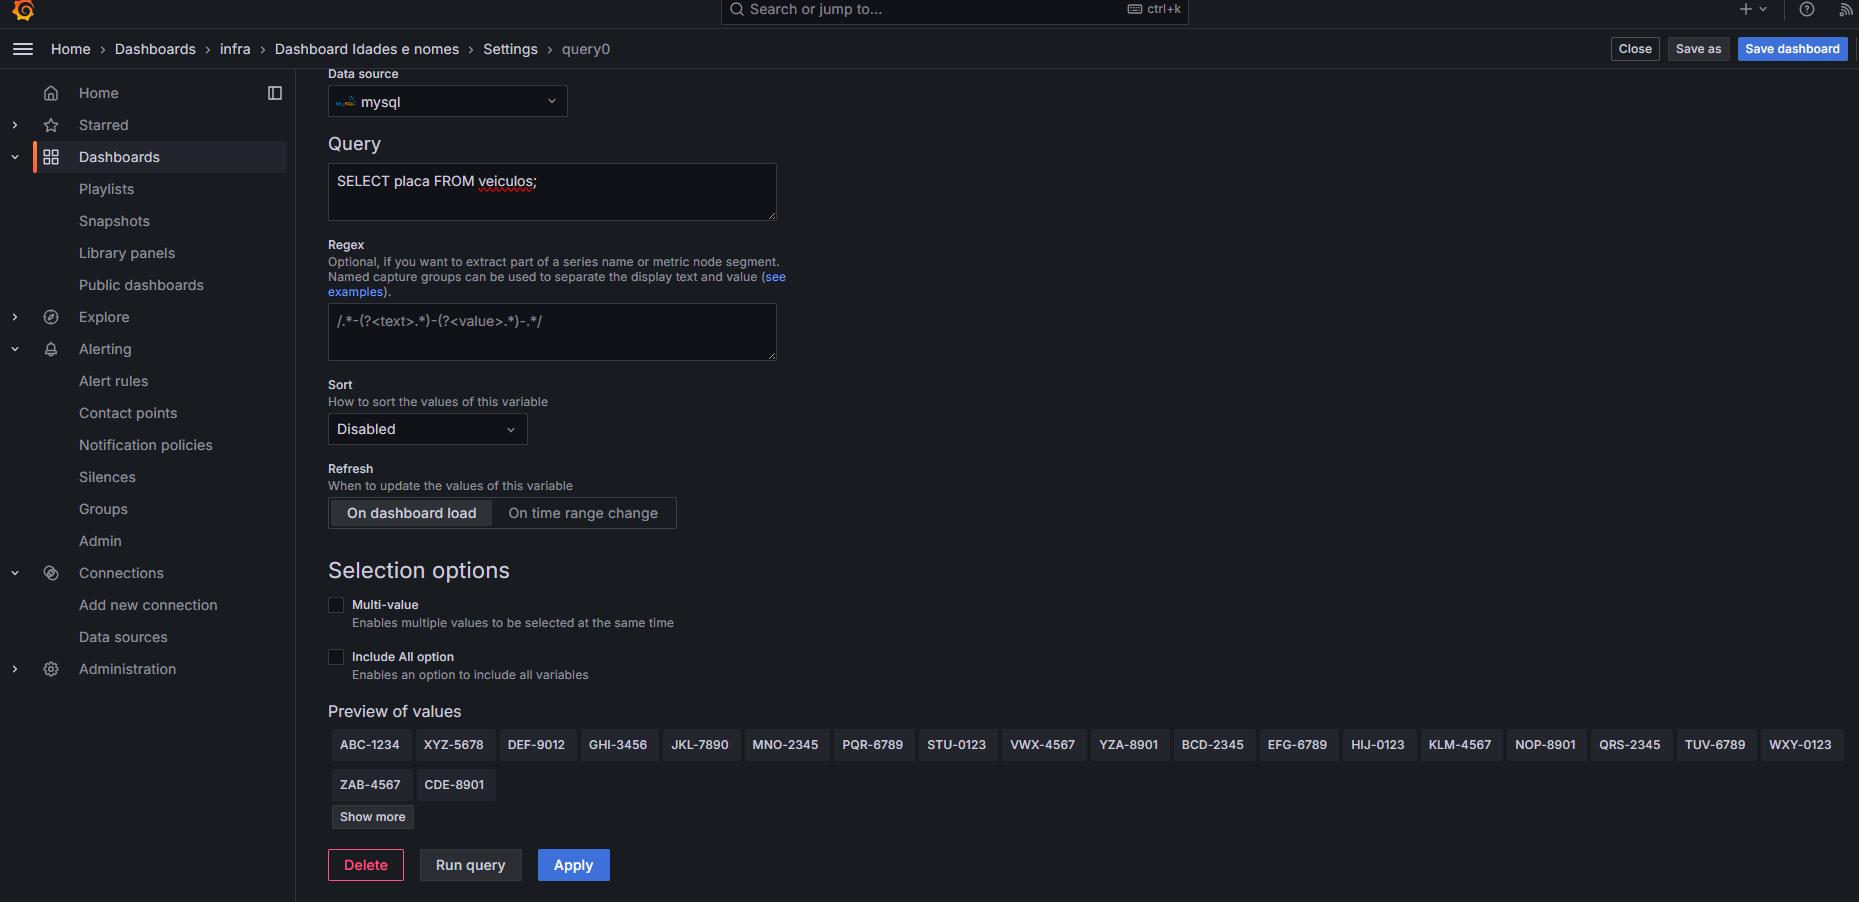Go to the Settings breadcrumb link
The image size is (1859, 902).
[510, 49]
